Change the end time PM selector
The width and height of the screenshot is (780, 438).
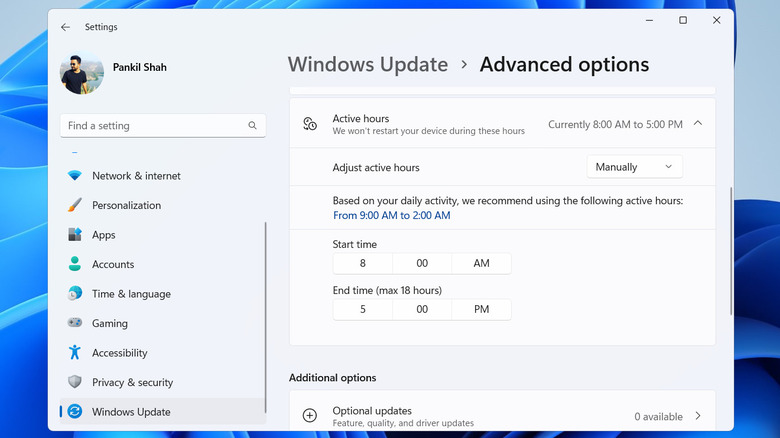(x=481, y=310)
